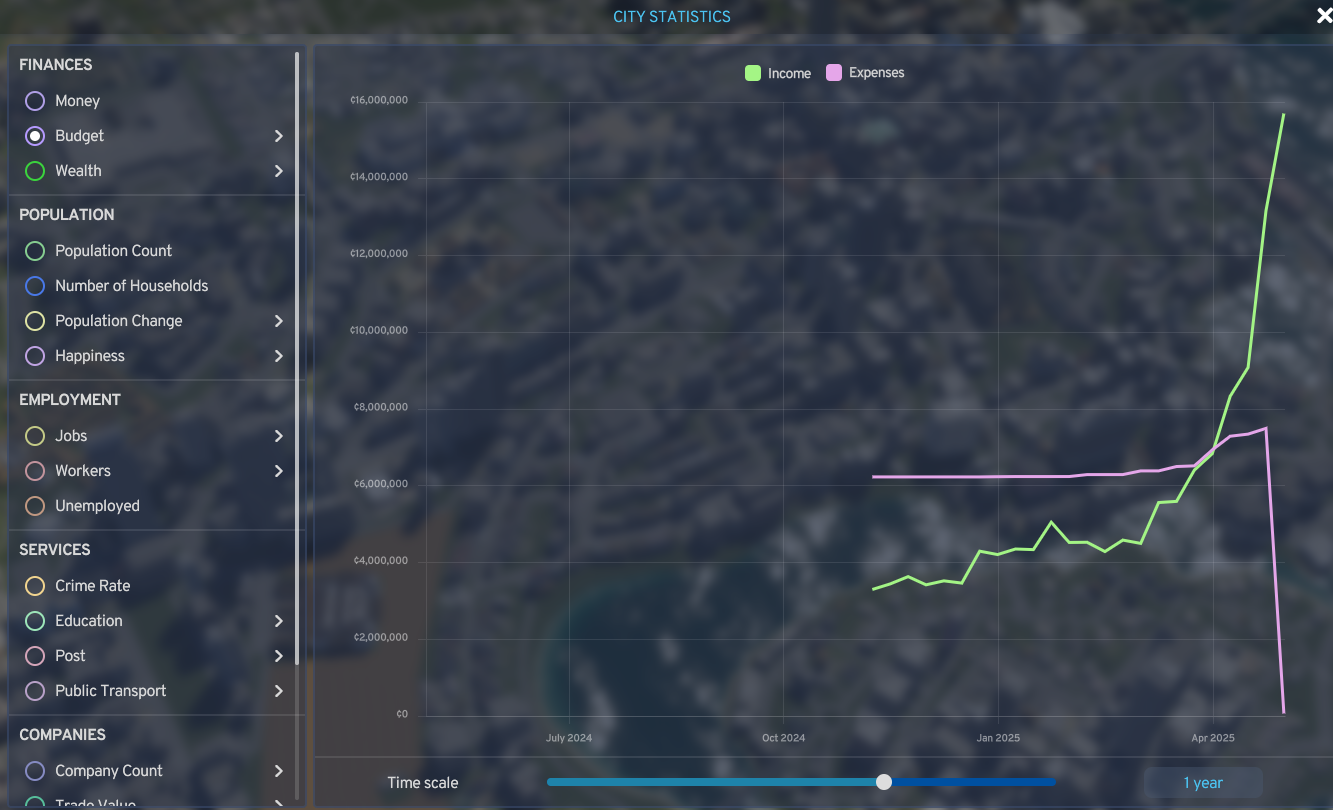1333x810 pixels.
Task: Click the Number of Households circle
Action: click(x=34, y=285)
